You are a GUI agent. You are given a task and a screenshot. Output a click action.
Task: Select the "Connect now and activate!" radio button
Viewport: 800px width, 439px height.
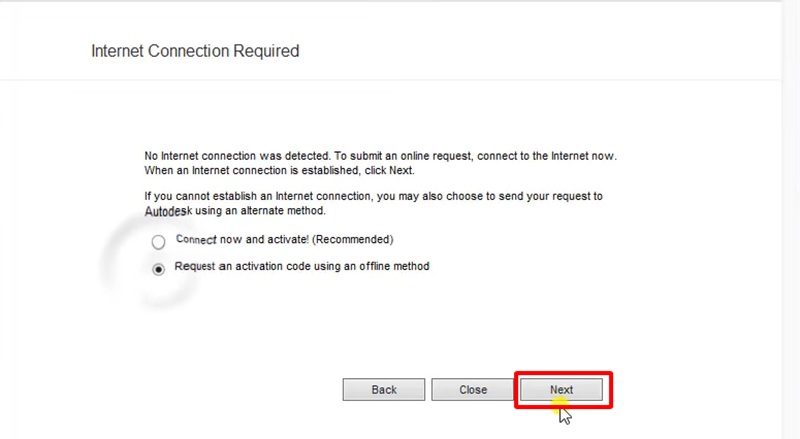[158, 242]
